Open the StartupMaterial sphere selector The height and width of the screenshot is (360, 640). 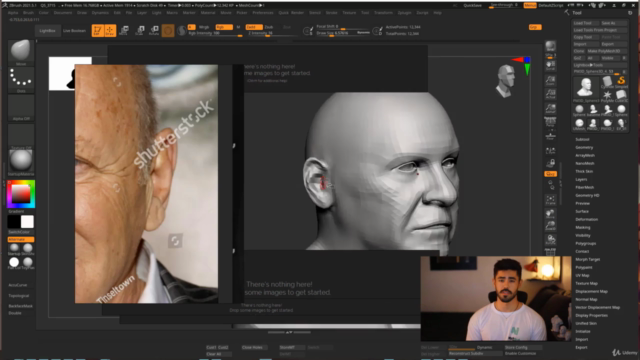[21, 162]
